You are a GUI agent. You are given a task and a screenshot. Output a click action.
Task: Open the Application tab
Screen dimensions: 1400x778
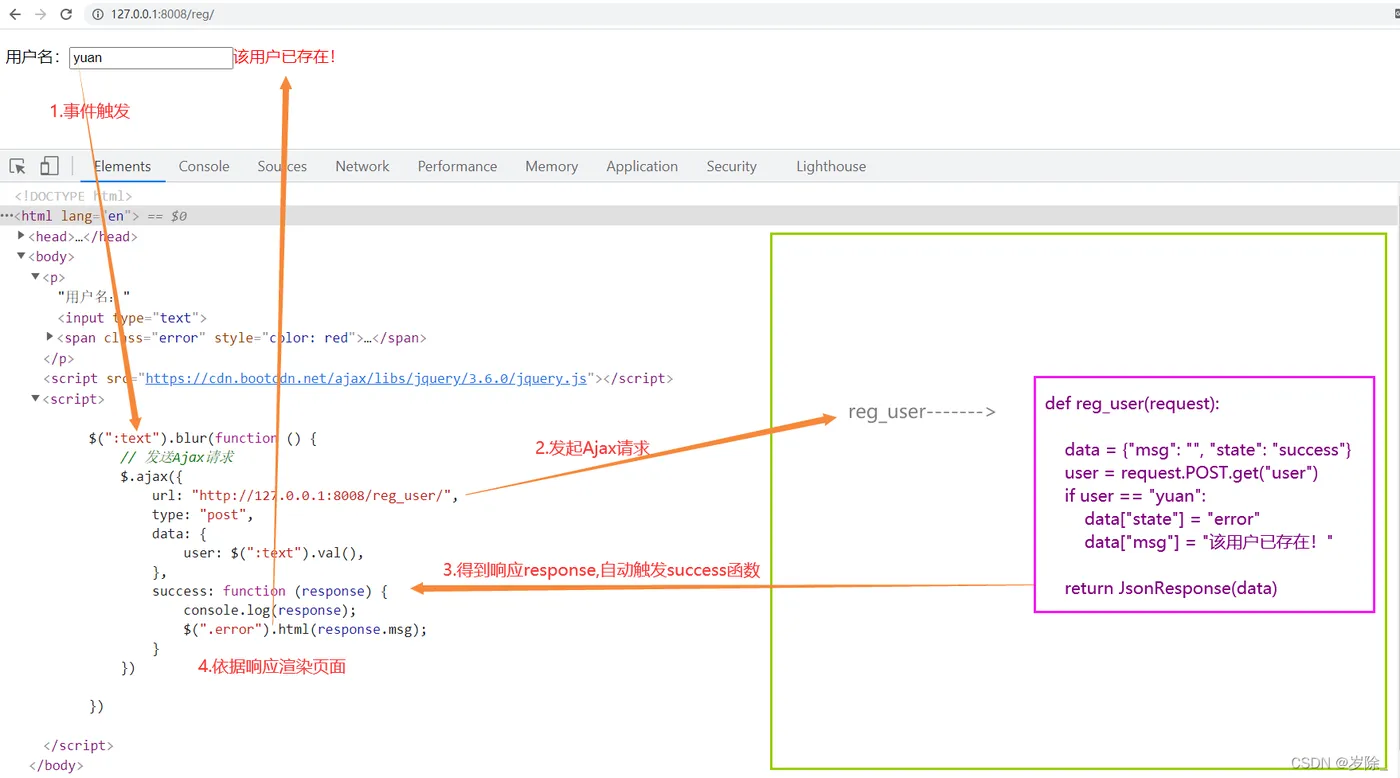[x=642, y=167]
